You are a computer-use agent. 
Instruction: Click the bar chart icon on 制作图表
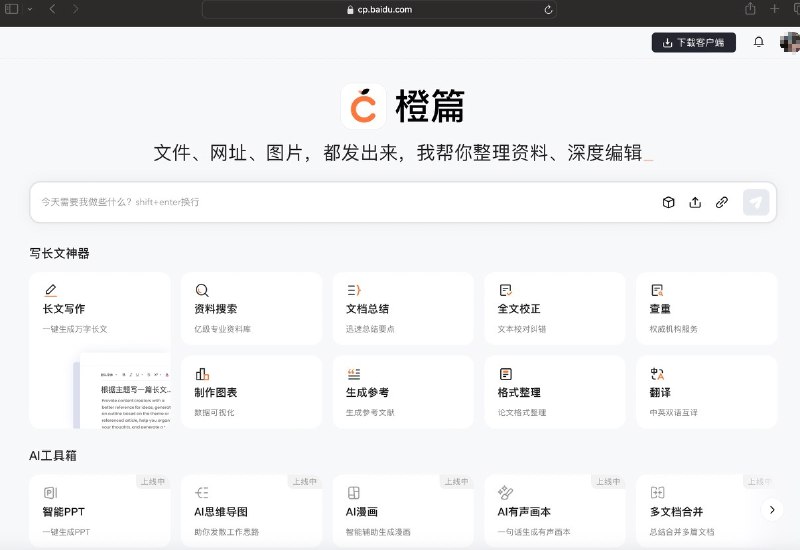click(x=202, y=374)
